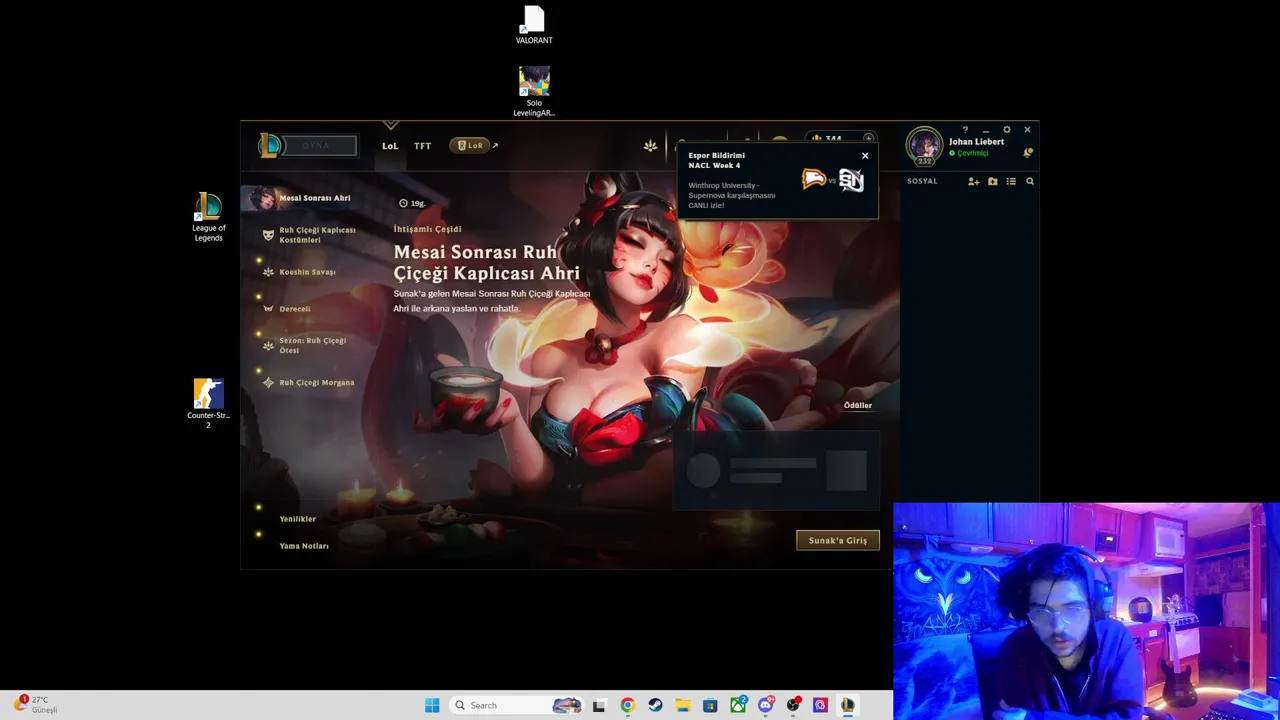Viewport: 1280px width, 720px height.
Task: Open Google Chrome from taskbar
Action: [x=627, y=705]
